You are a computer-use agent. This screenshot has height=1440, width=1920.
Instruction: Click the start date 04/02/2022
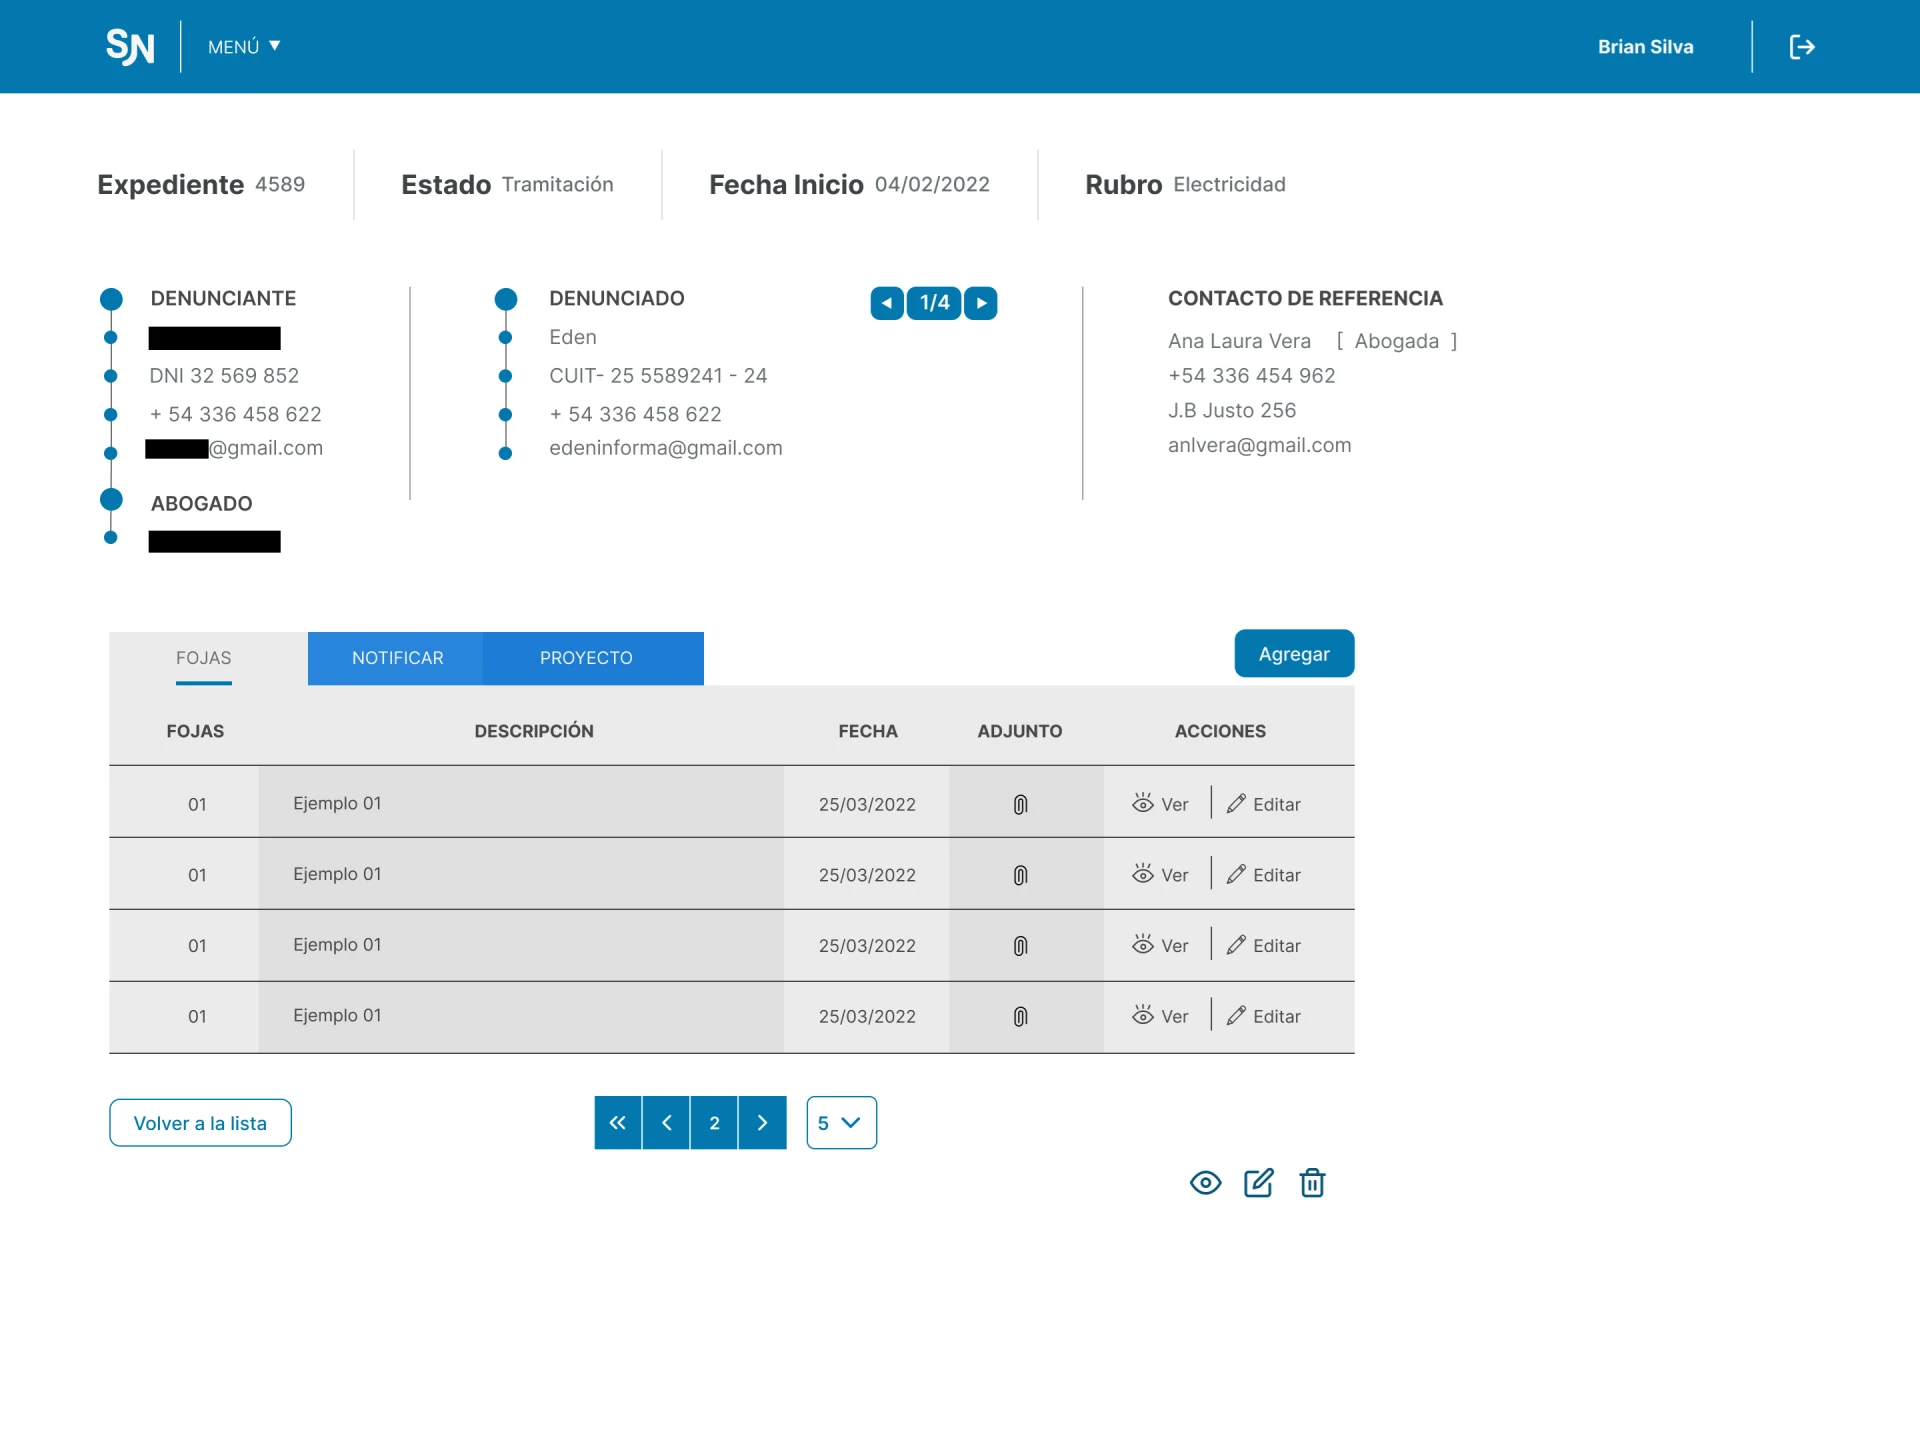932,184
